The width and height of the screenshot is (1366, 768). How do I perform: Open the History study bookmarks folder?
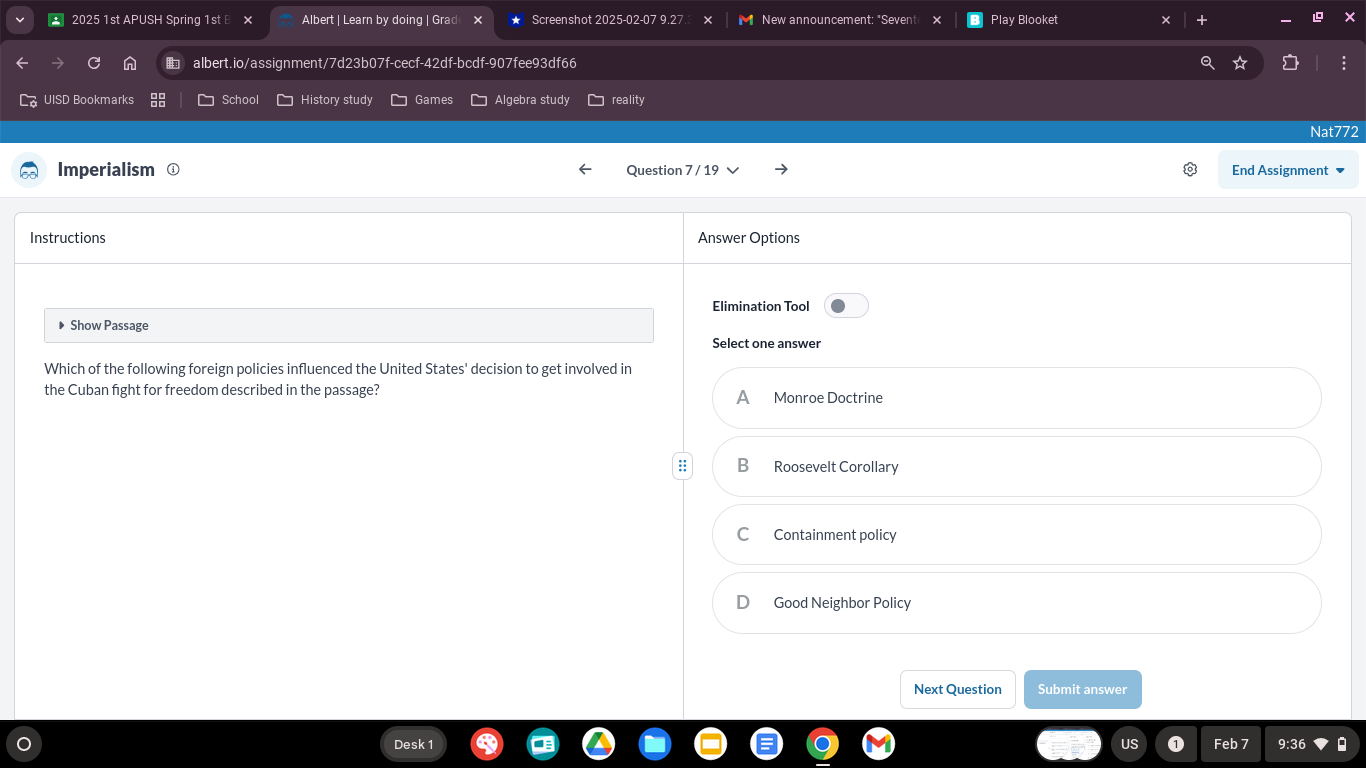coord(325,100)
